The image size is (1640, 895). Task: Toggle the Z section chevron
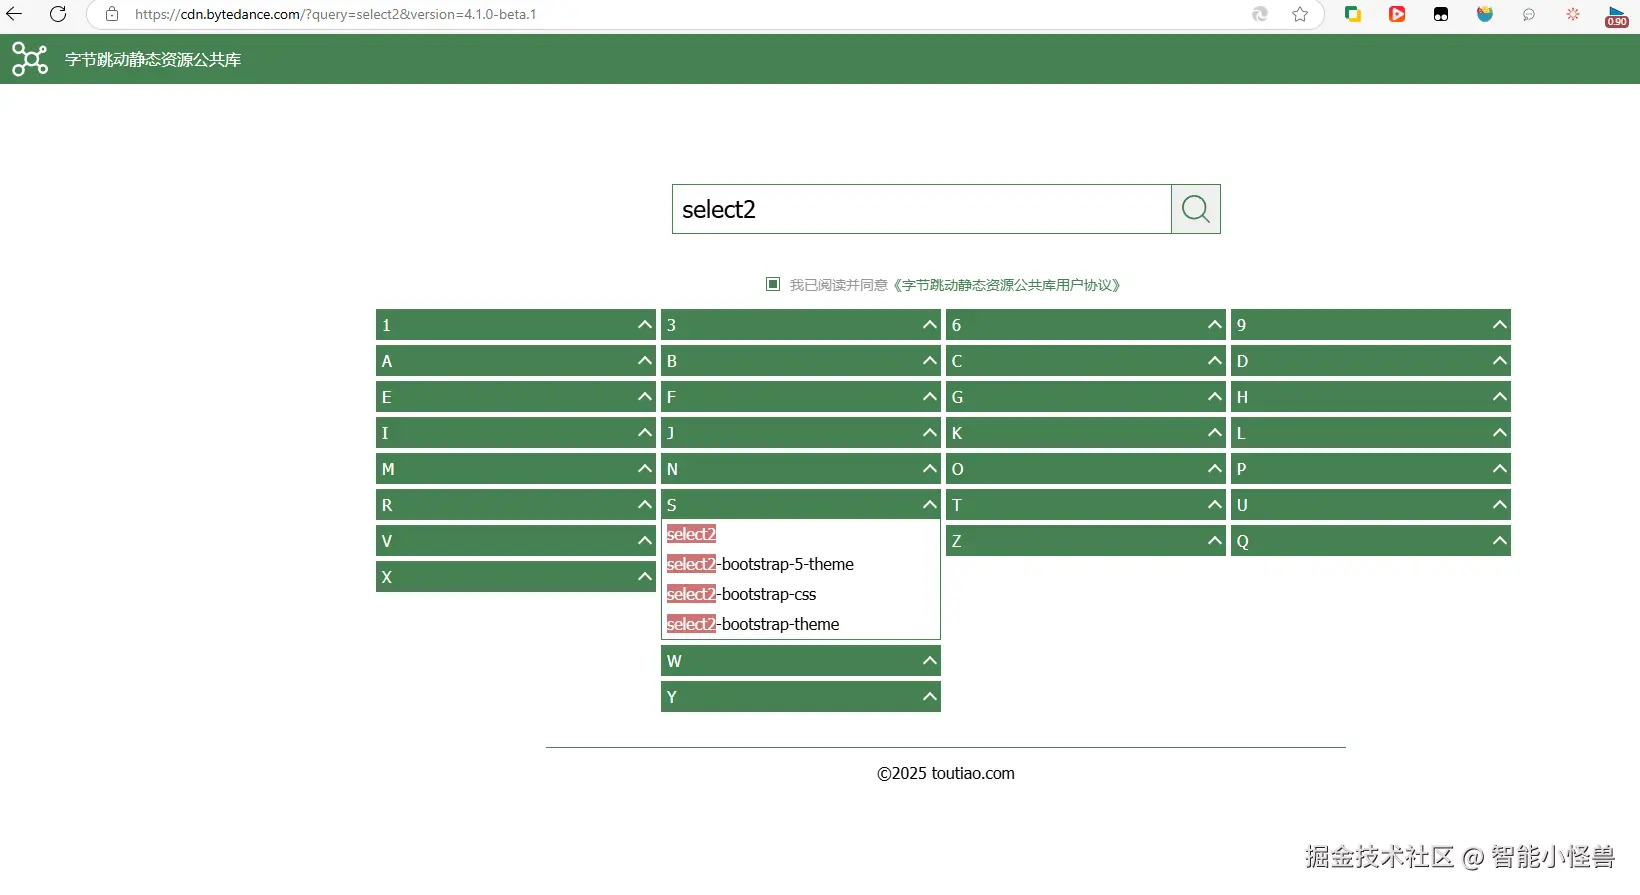click(x=1215, y=540)
